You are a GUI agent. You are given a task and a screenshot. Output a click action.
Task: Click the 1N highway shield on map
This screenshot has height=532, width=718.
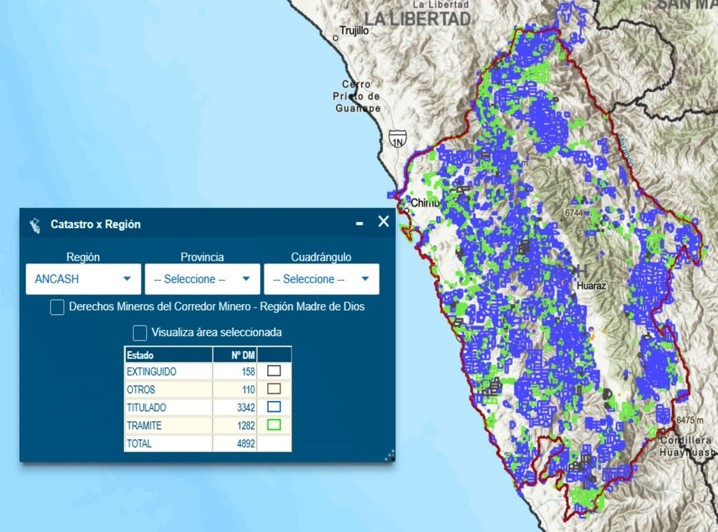click(397, 143)
